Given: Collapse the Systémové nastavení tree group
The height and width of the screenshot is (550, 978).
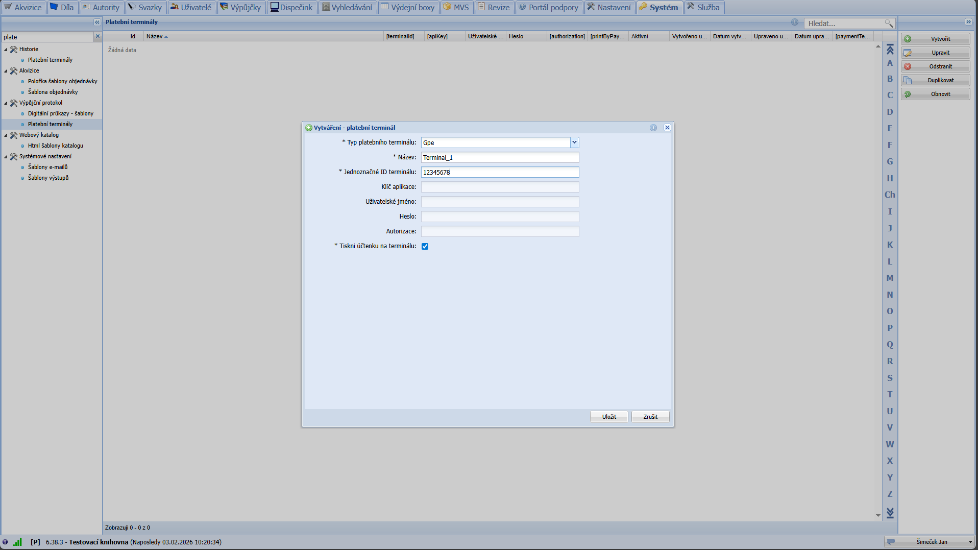Looking at the screenshot, I should (4, 156).
